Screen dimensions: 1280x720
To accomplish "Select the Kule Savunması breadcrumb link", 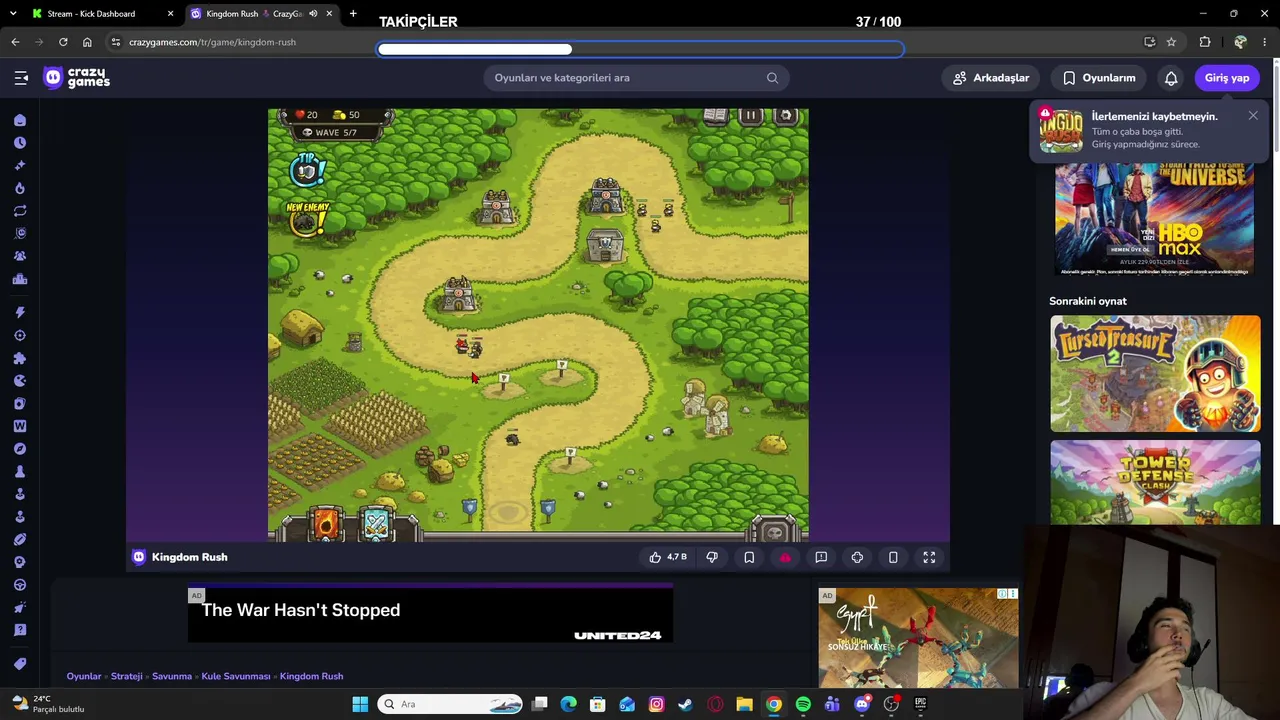I will 236,676.
